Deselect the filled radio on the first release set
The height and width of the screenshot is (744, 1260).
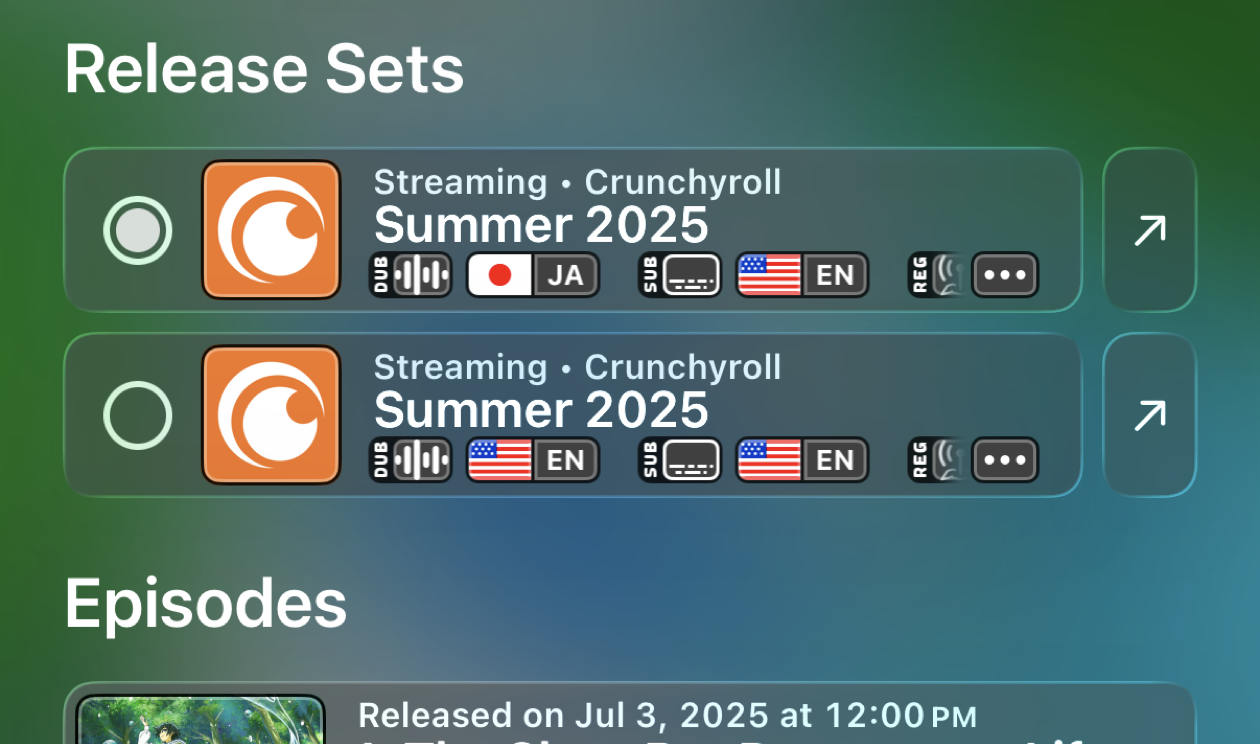click(x=138, y=230)
